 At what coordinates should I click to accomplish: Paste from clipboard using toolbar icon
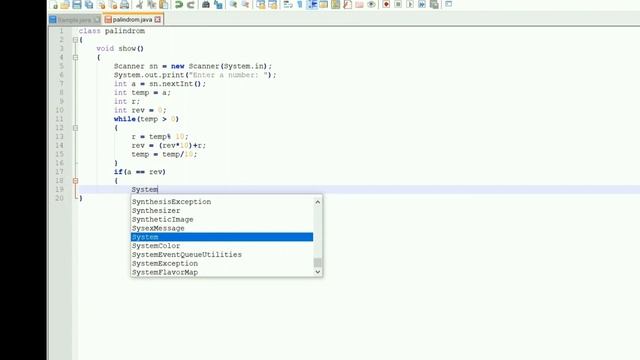click(164, 4)
